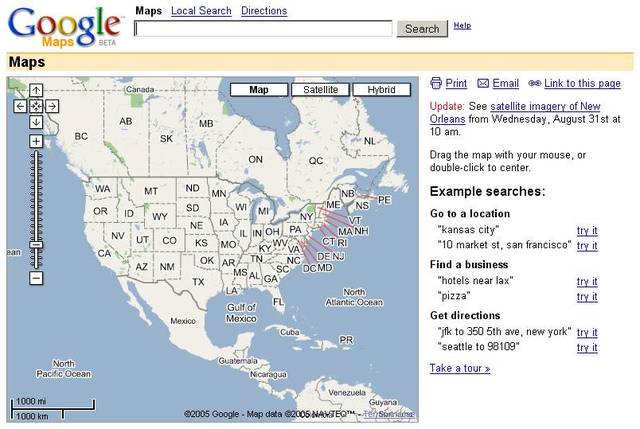Screen dimensions: 640x429
Task: Try the "jfk to 350 5th ave" example
Action: pyautogui.click(x=587, y=333)
